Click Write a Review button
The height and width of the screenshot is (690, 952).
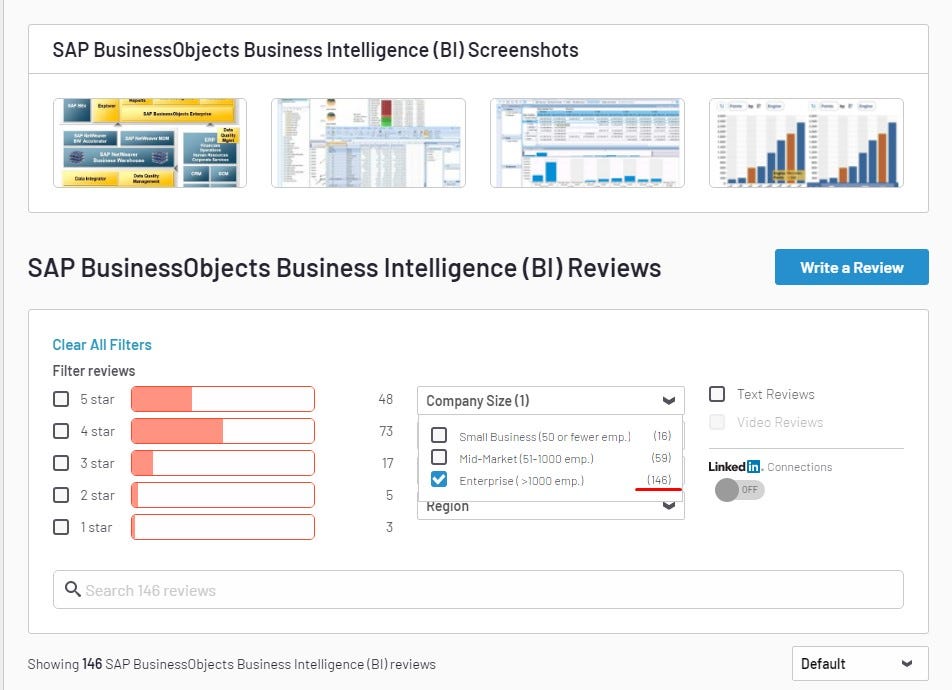(x=851, y=267)
